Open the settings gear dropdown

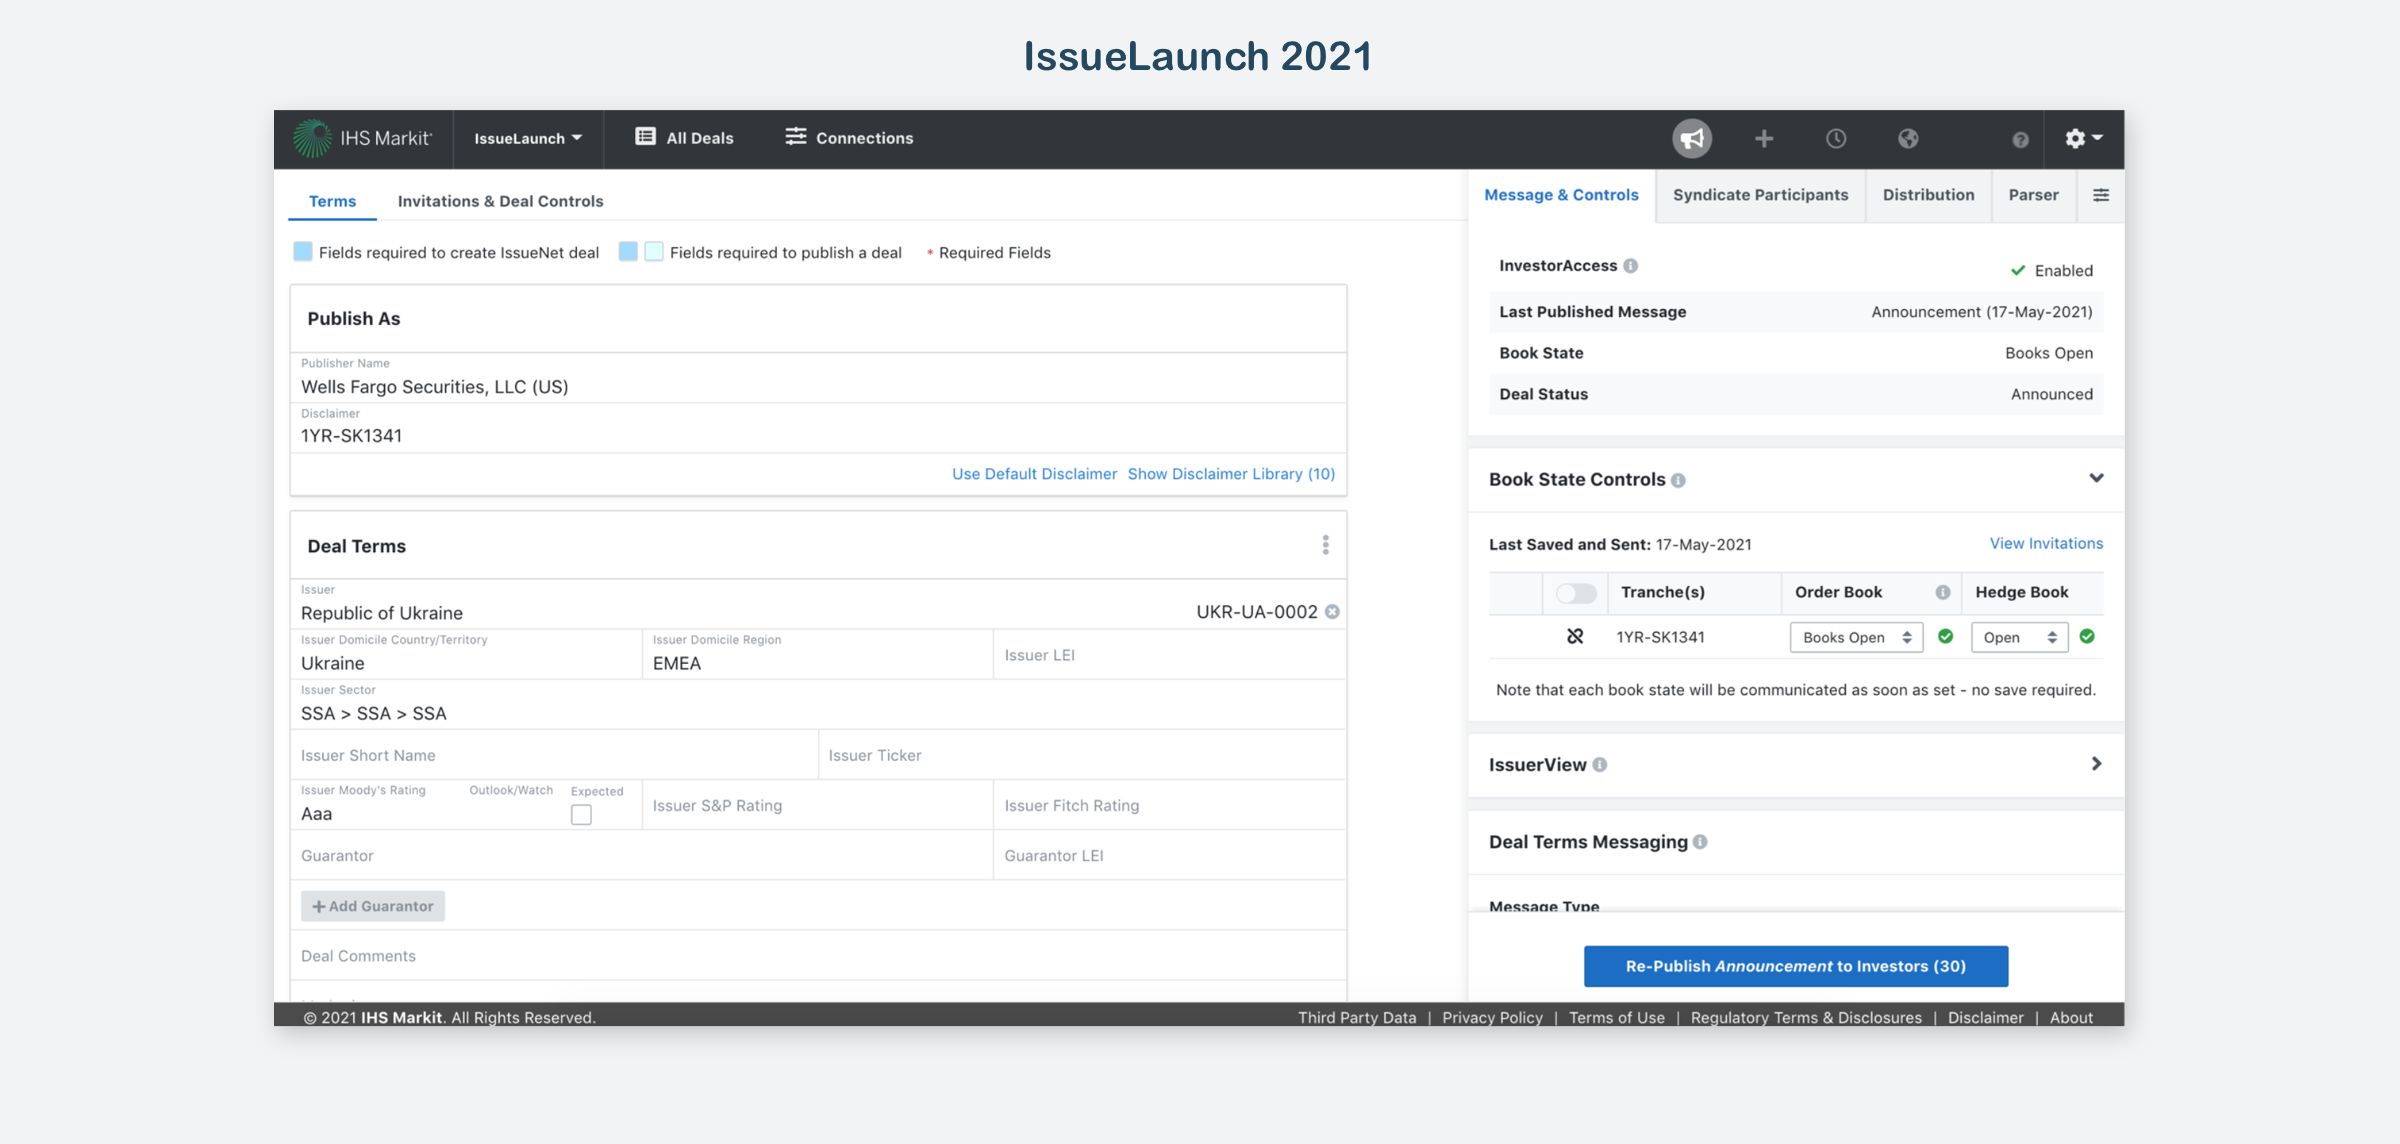pyautogui.click(x=2084, y=138)
